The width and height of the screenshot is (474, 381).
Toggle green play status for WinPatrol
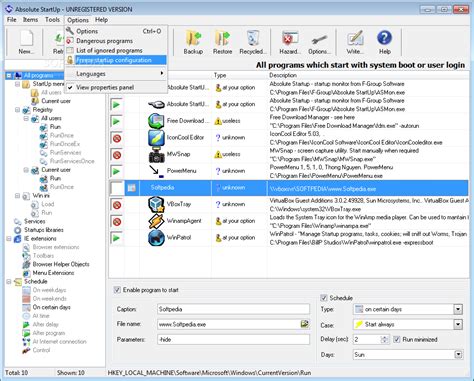coord(116,238)
